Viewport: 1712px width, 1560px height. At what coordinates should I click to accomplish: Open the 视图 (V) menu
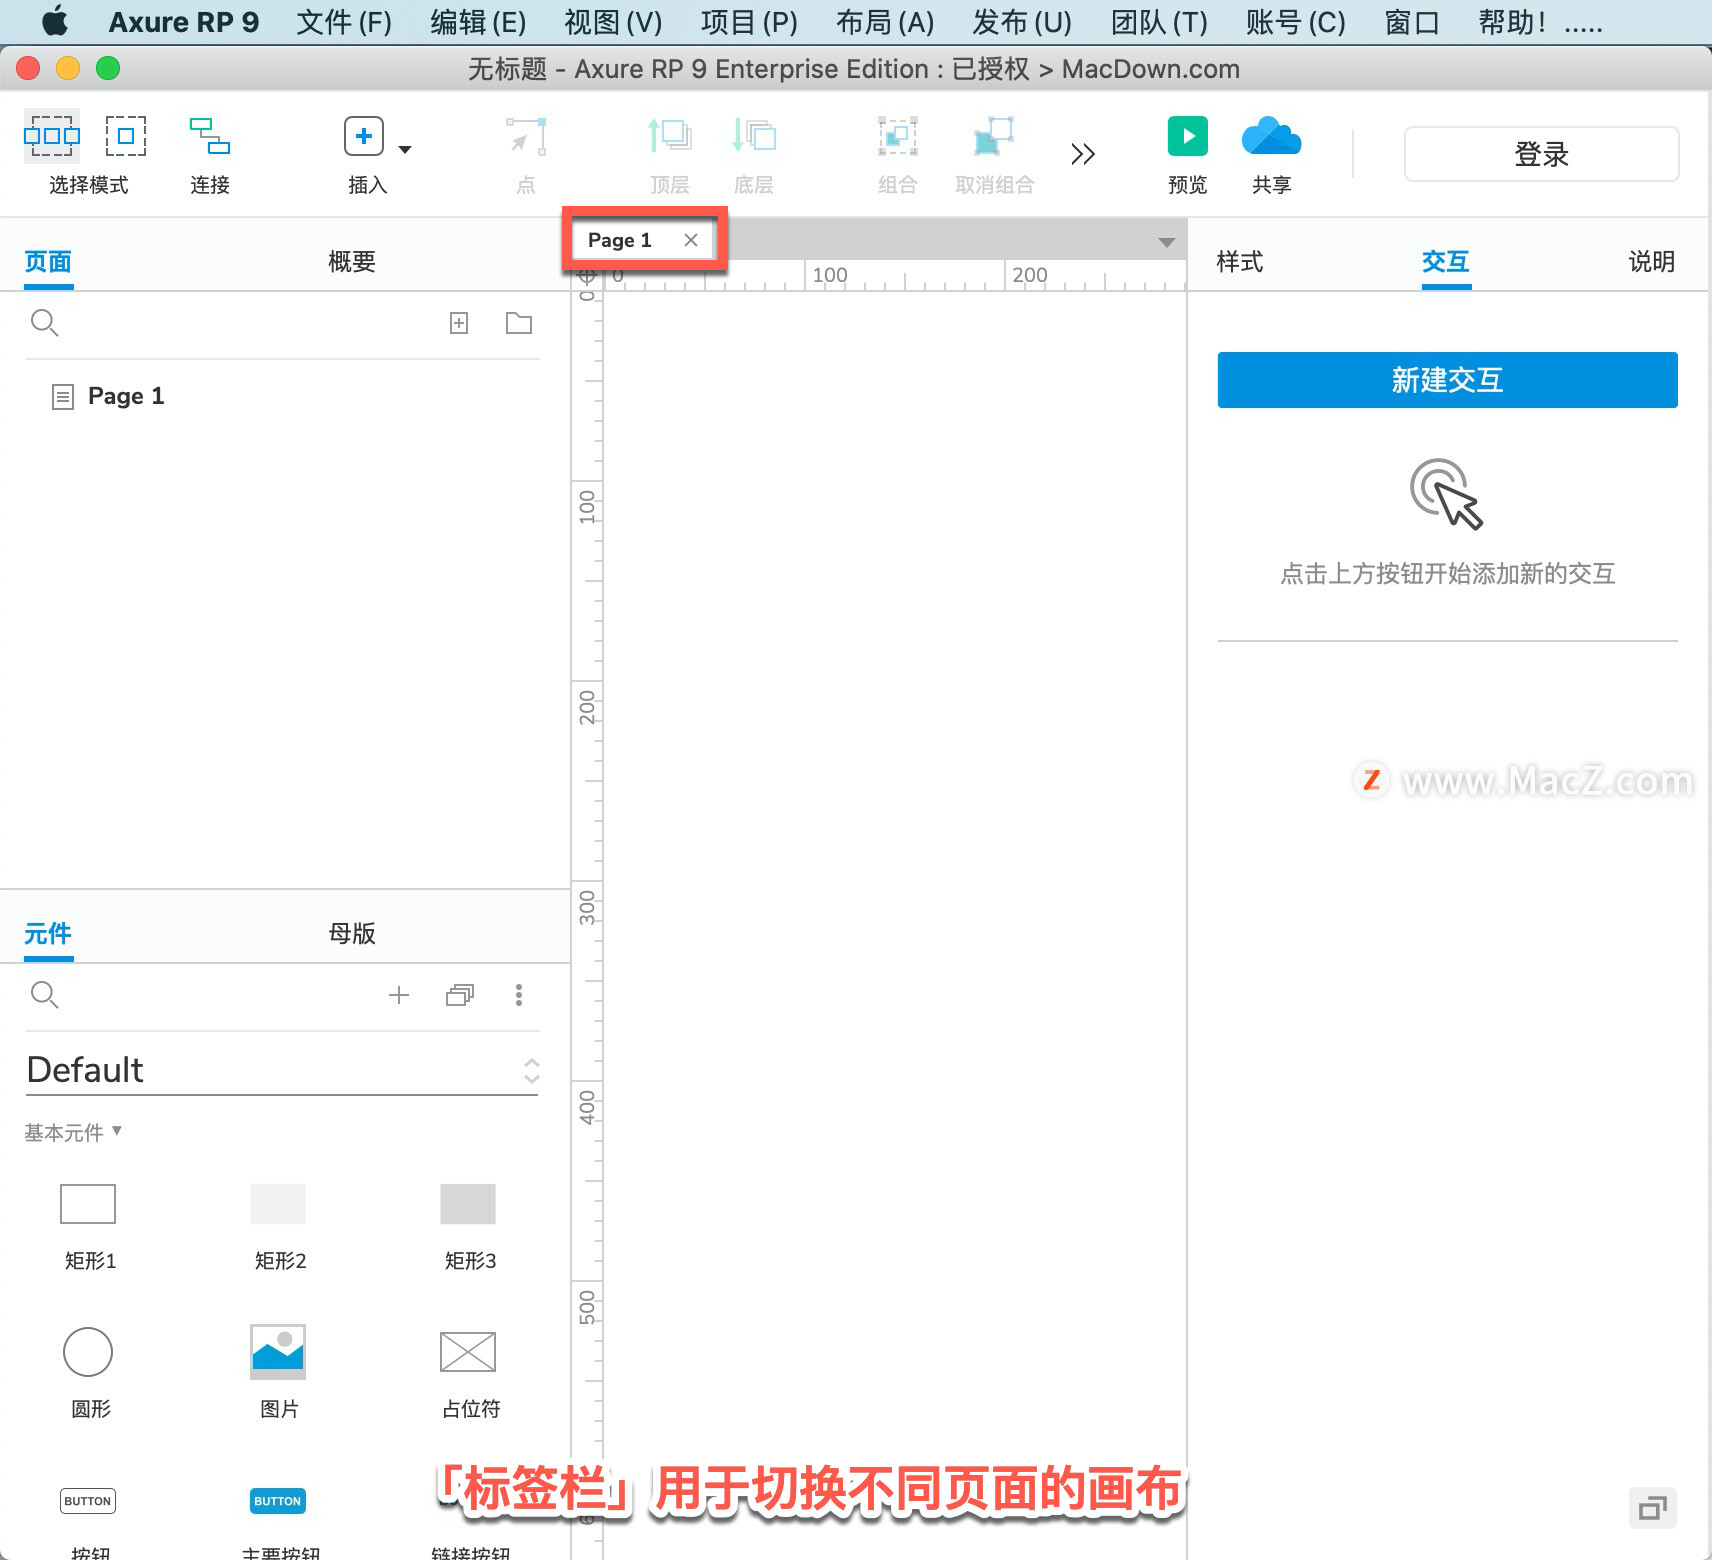pyautogui.click(x=613, y=22)
